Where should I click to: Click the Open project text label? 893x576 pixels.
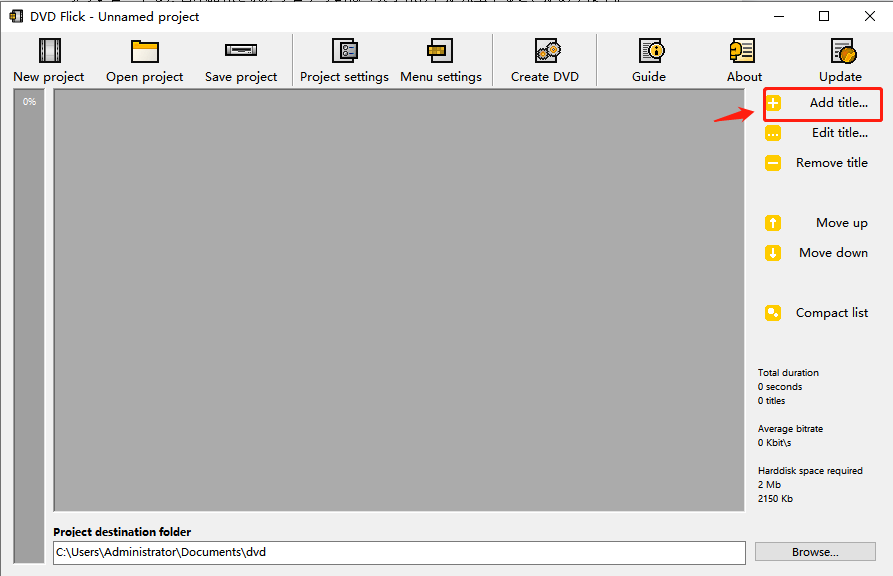point(145,77)
